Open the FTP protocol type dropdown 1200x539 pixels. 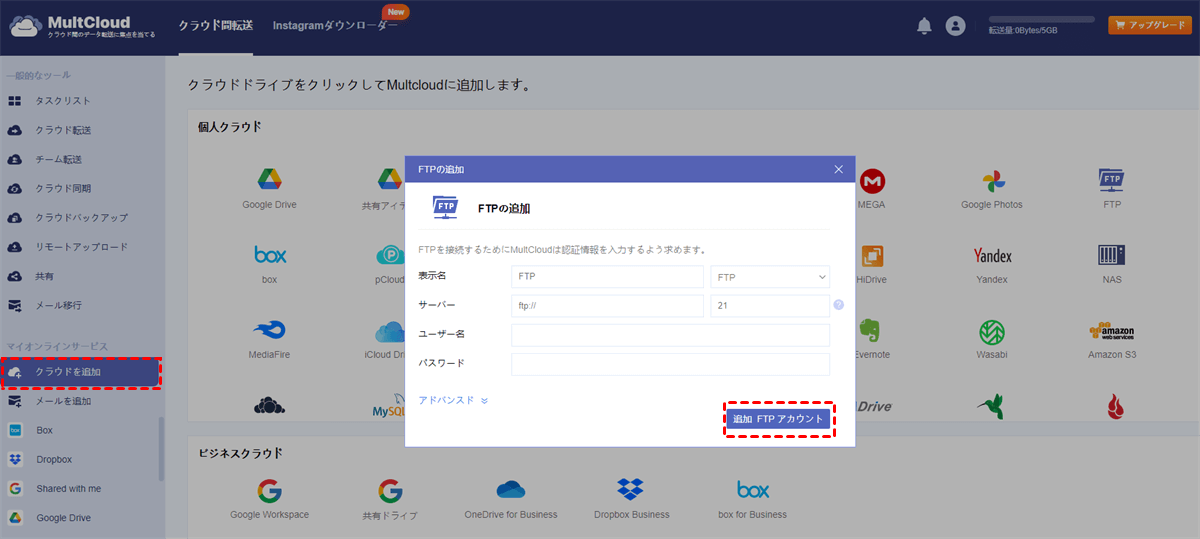point(770,277)
